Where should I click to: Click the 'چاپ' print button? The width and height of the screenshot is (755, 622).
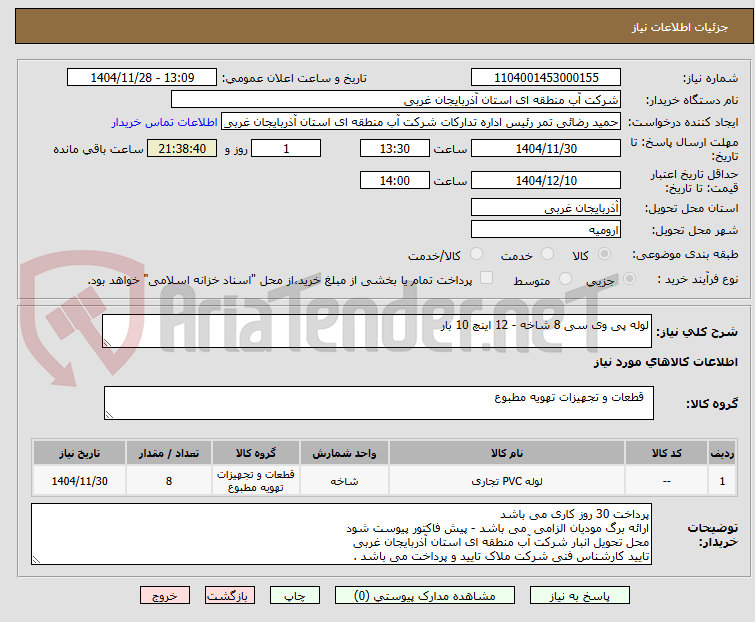coord(295,596)
